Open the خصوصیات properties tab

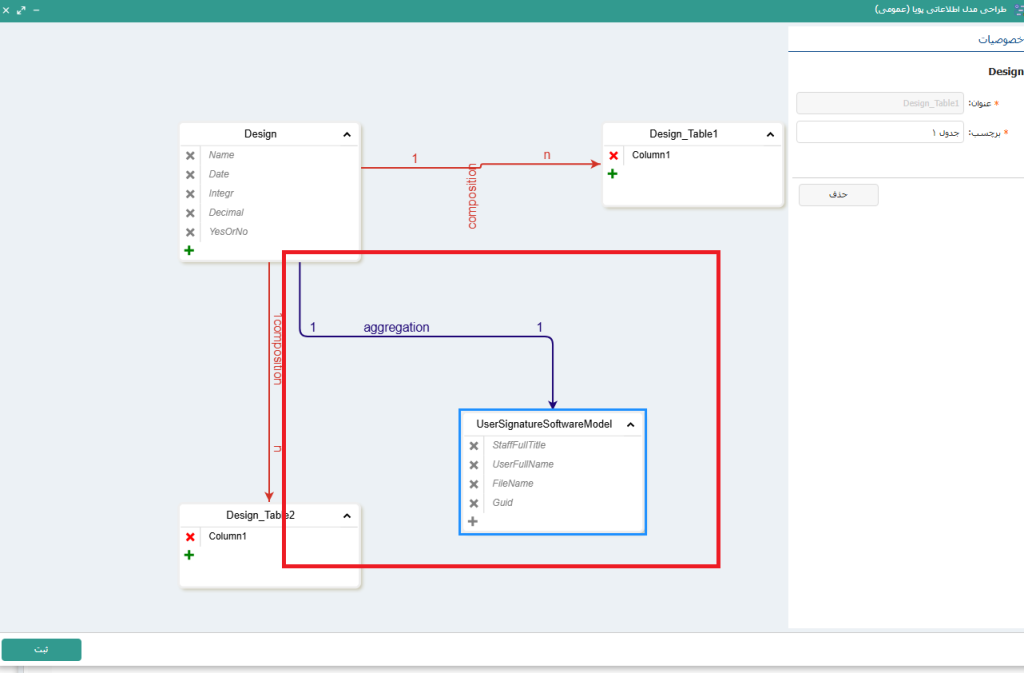[1000, 38]
